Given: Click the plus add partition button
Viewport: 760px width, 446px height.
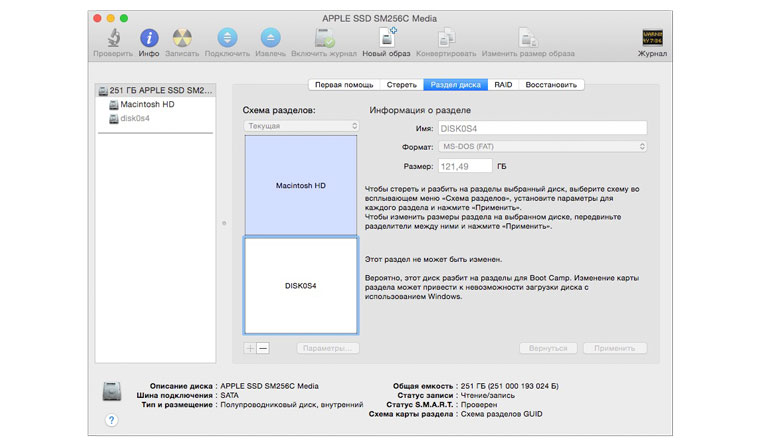Looking at the screenshot, I should 250,348.
